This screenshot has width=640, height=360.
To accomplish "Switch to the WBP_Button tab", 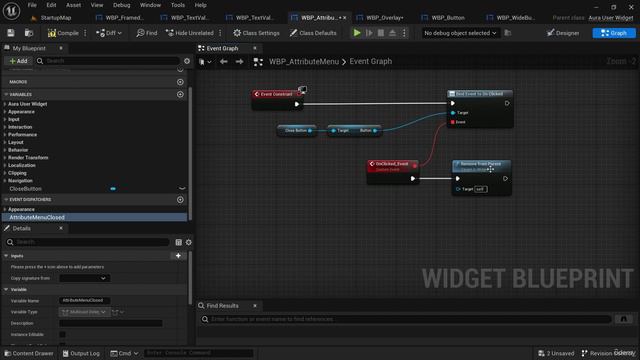I will [x=448, y=18].
